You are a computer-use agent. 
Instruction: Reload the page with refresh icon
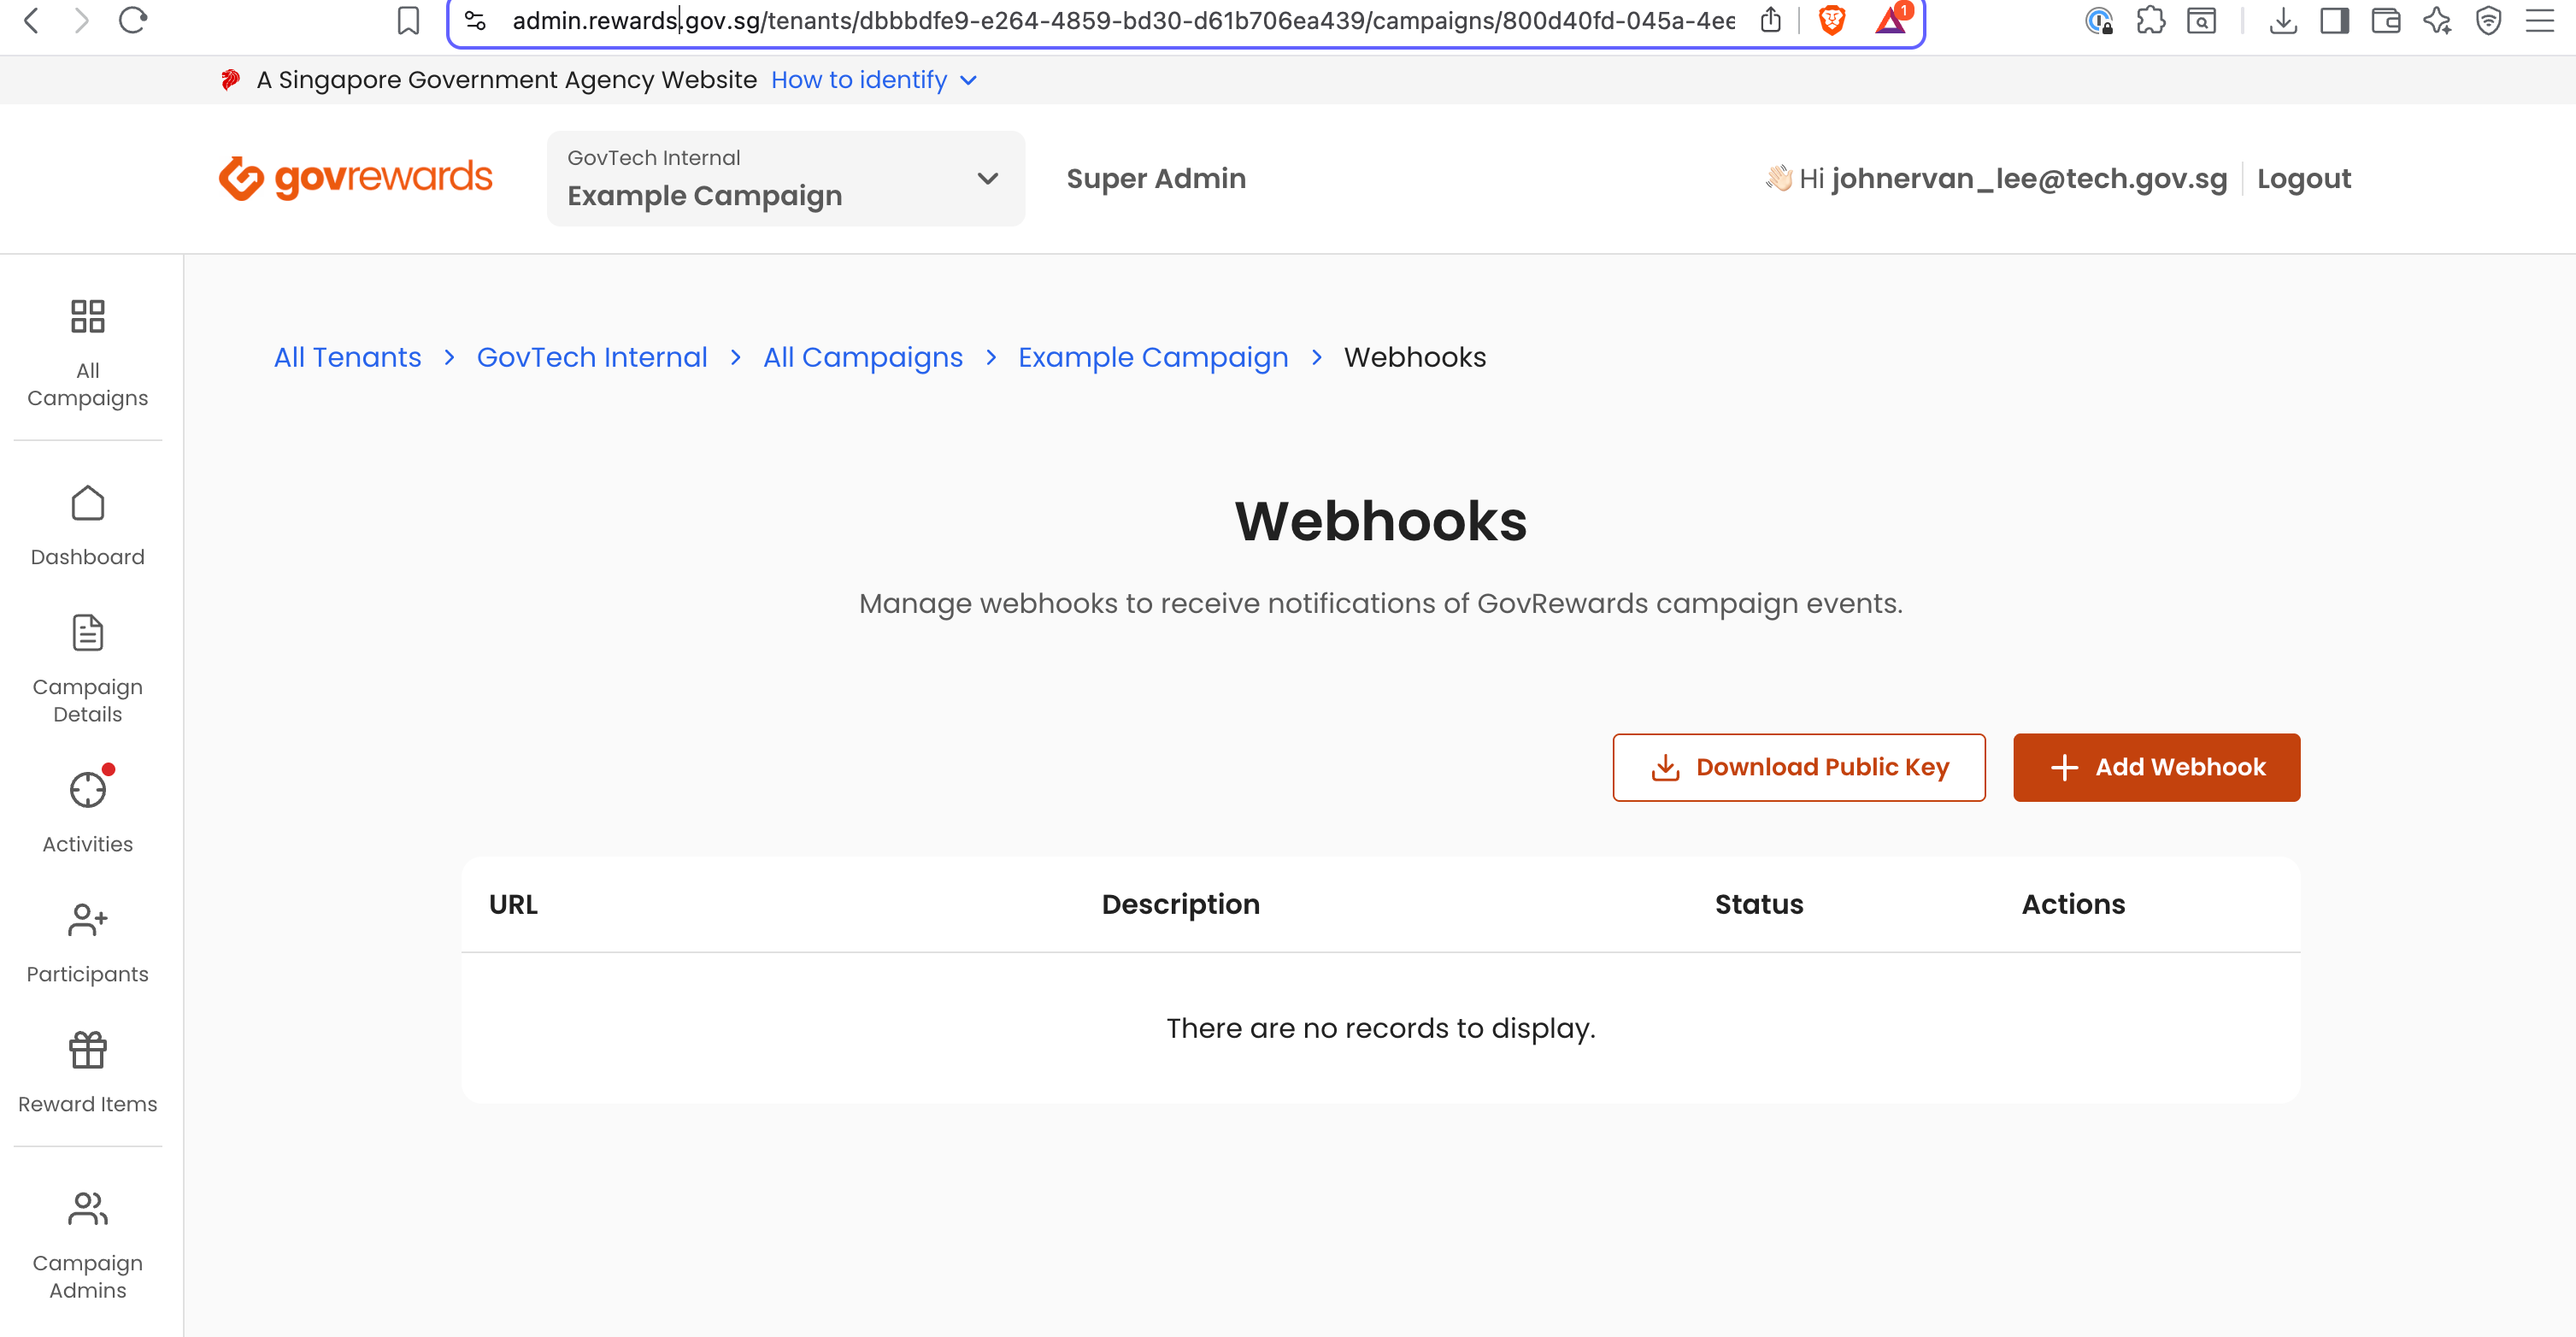point(133,20)
